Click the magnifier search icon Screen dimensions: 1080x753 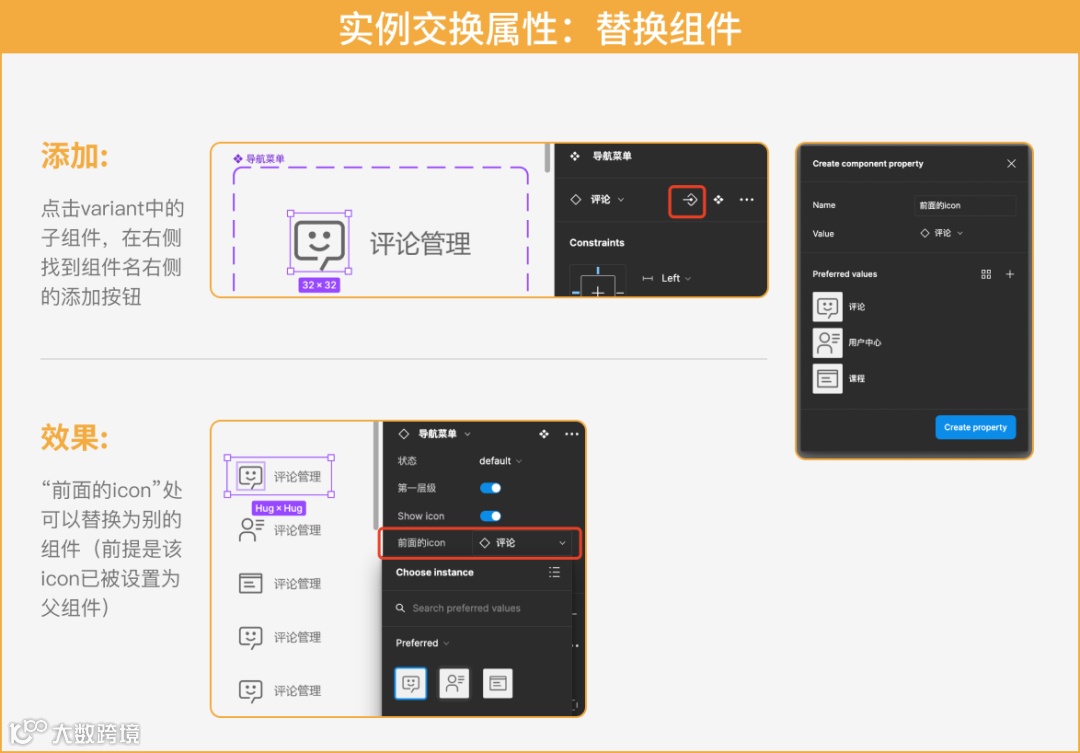(400, 608)
